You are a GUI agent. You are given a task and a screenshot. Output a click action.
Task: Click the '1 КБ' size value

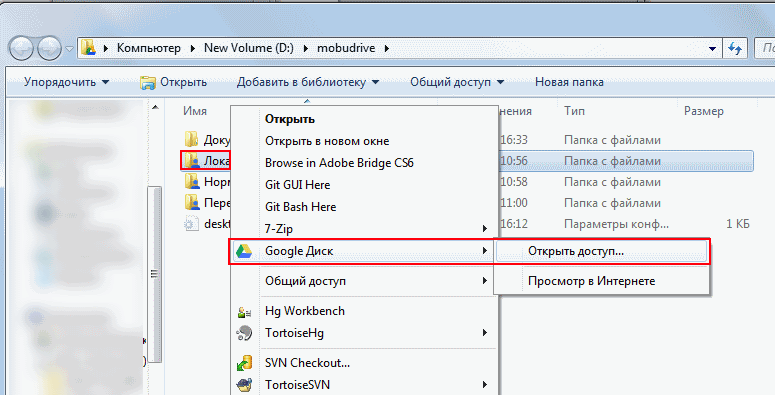click(x=737, y=224)
